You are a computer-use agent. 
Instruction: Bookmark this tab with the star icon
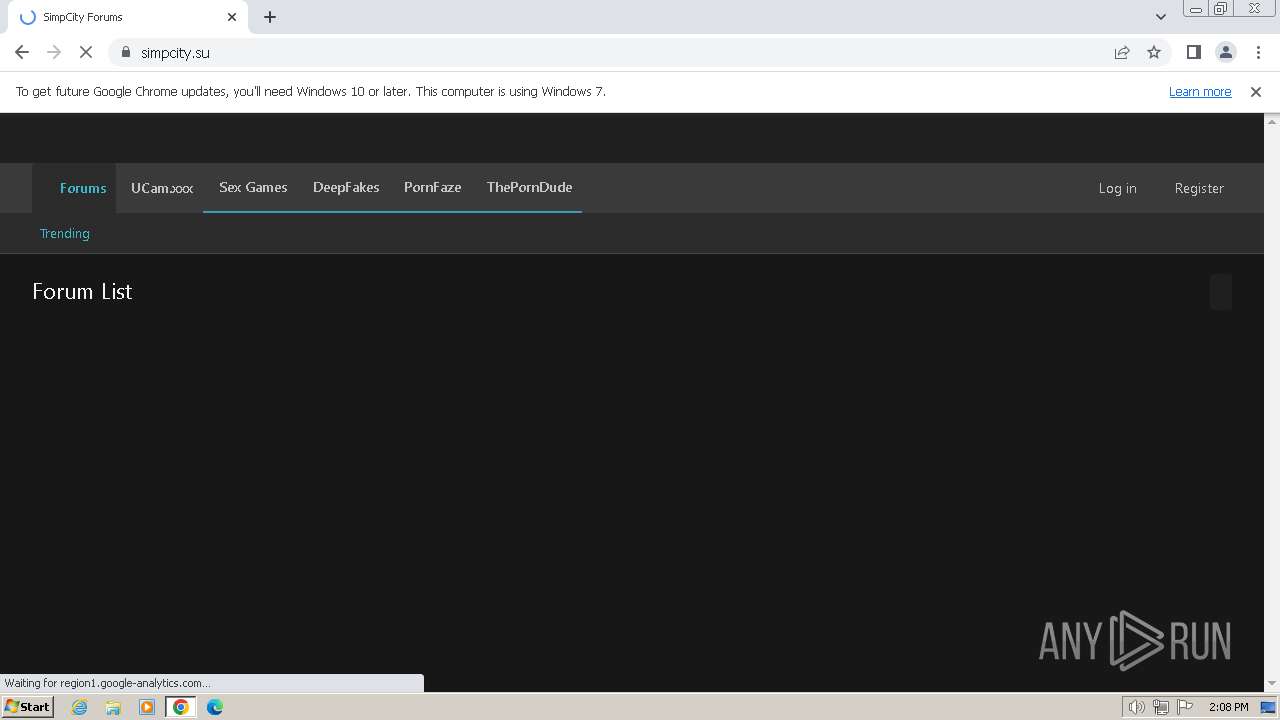[1154, 52]
